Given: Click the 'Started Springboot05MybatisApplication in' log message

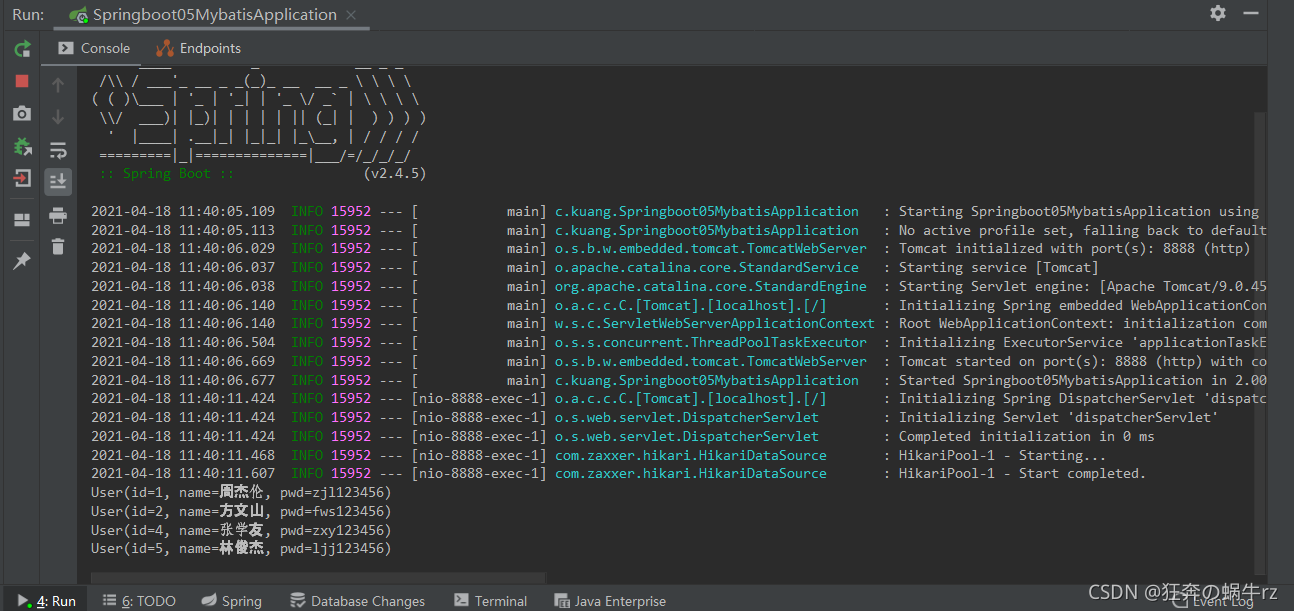Looking at the screenshot, I should 1083,380.
